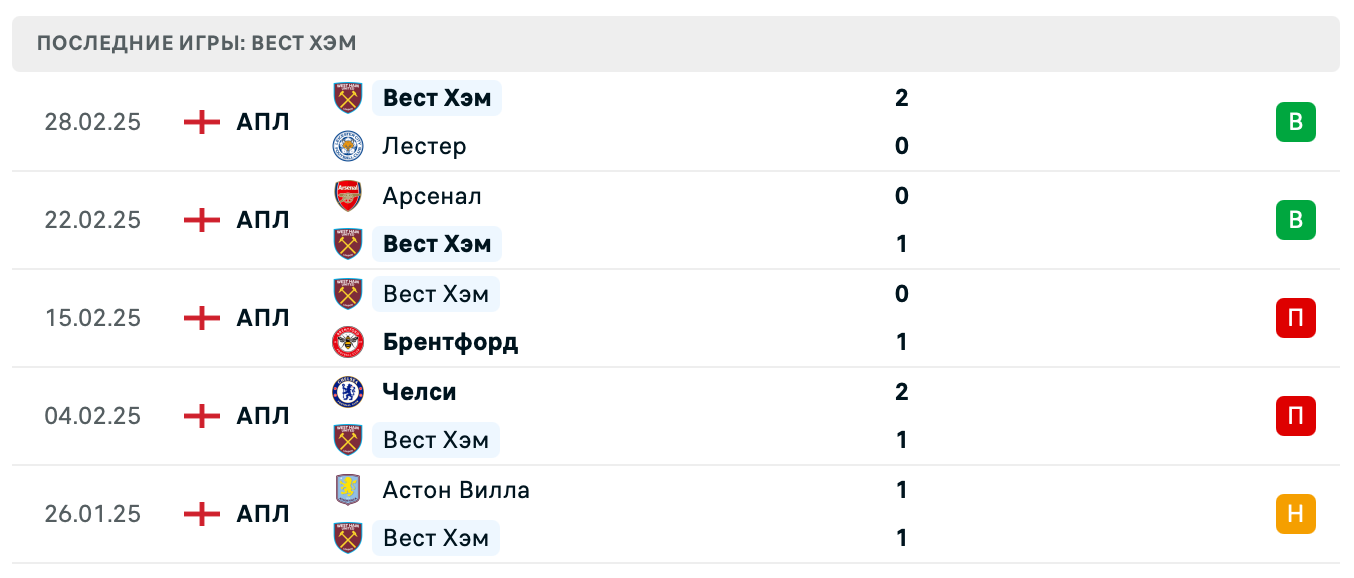Open the Астон Вилла team page
This screenshot has height=578, width=1354.
pos(455,490)
